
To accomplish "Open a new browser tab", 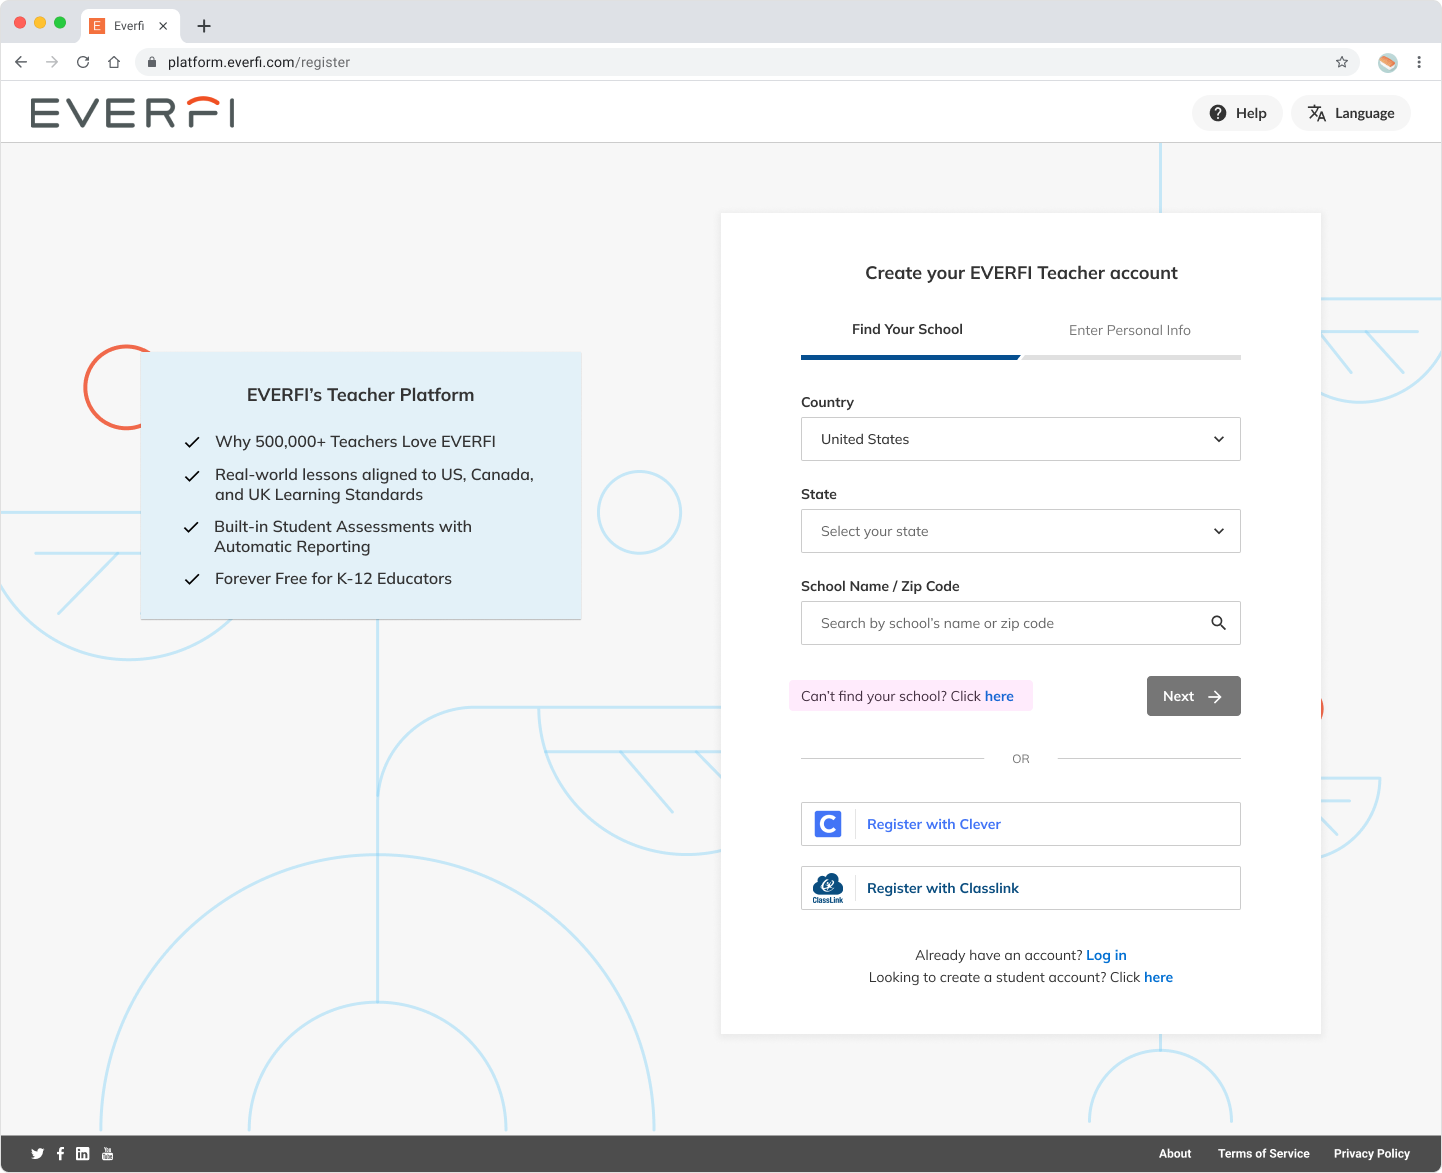I will click(x=204, y=26).
